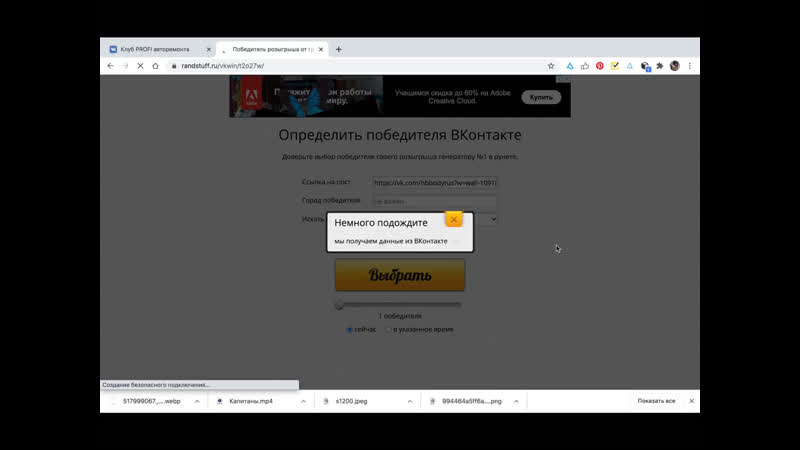Viewport: 800px width, 450px height.
Task: Click the Город победителя field
Action: coord(435,201)
